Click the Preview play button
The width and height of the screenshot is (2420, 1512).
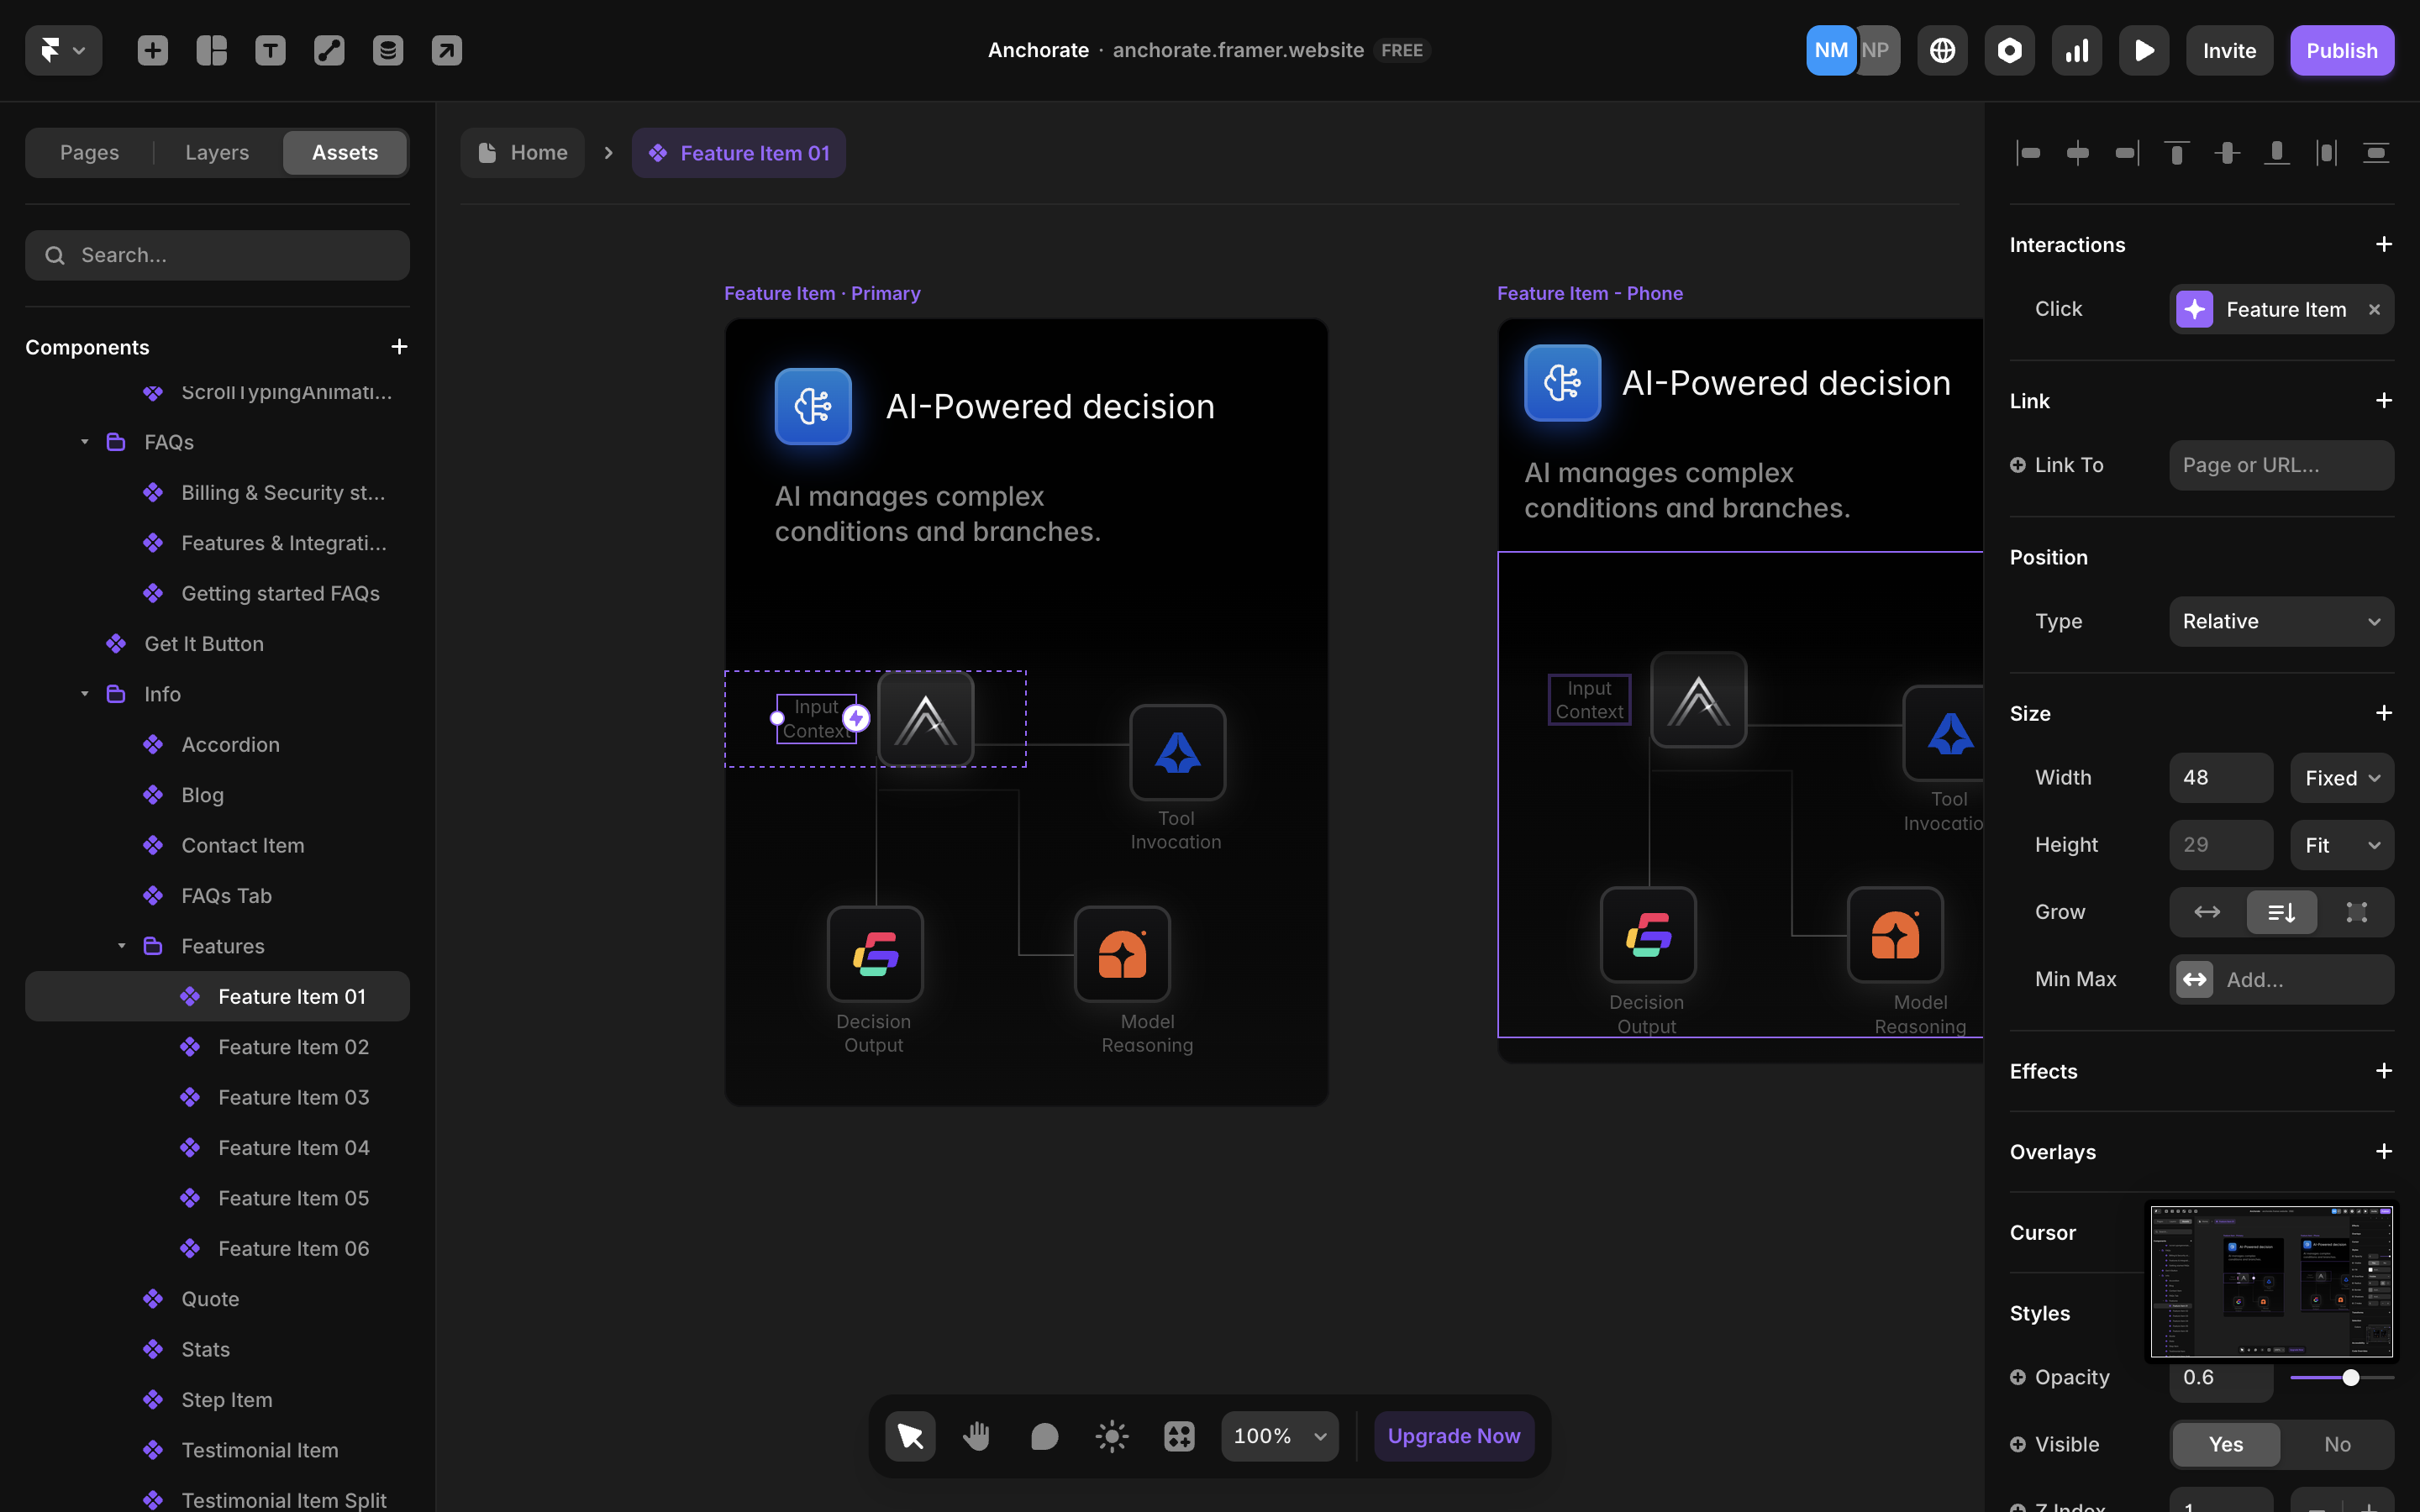(2144, 50)
